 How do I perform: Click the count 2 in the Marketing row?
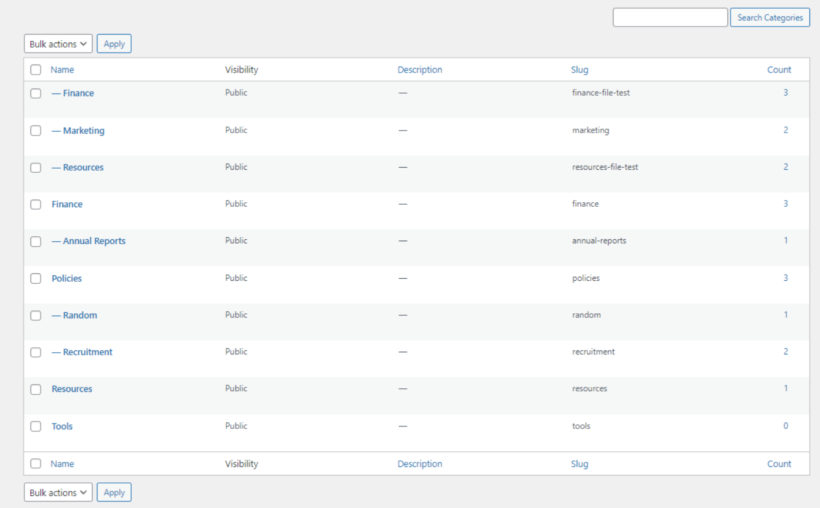click(x=785, y=130)
